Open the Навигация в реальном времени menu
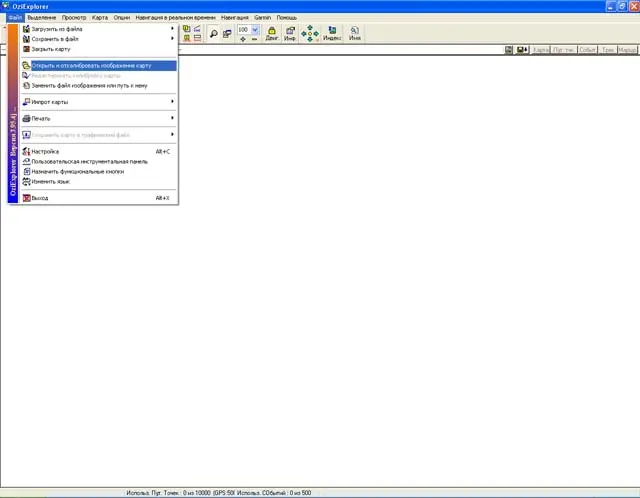The width and height of the screenshot is (640, 498). coord(176,18)
